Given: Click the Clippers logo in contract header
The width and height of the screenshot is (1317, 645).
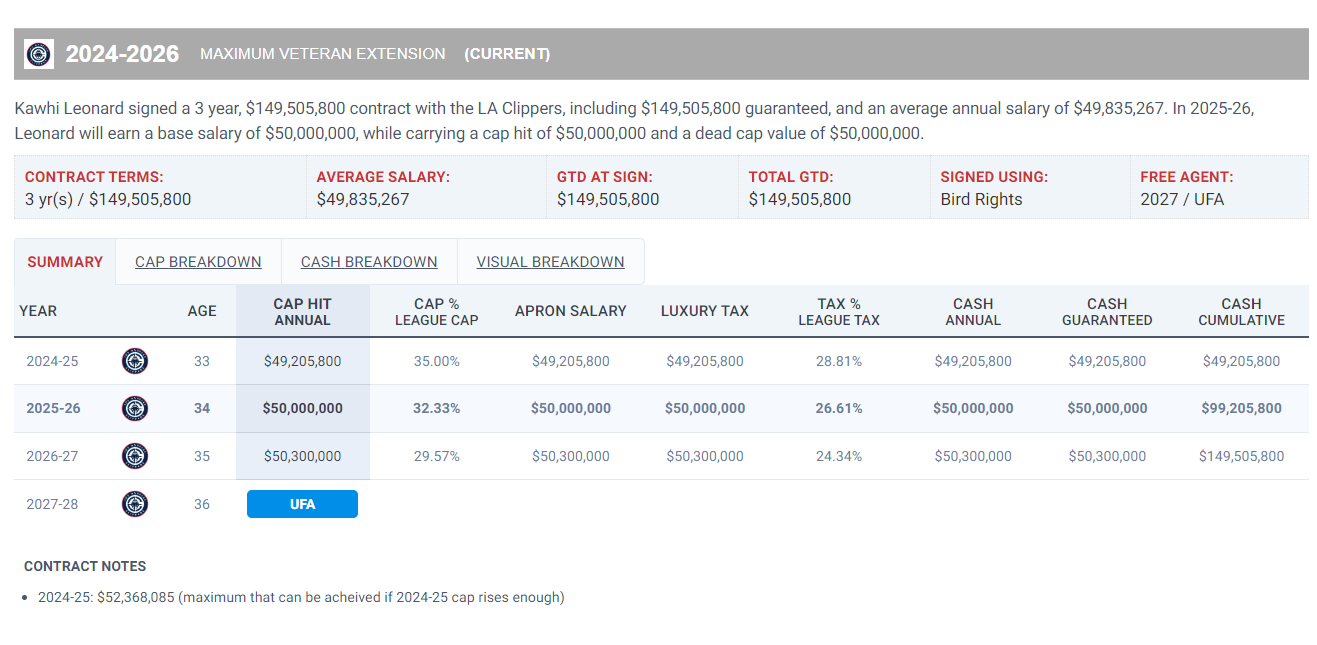Looking at the screenshot, I should (39, 54).
